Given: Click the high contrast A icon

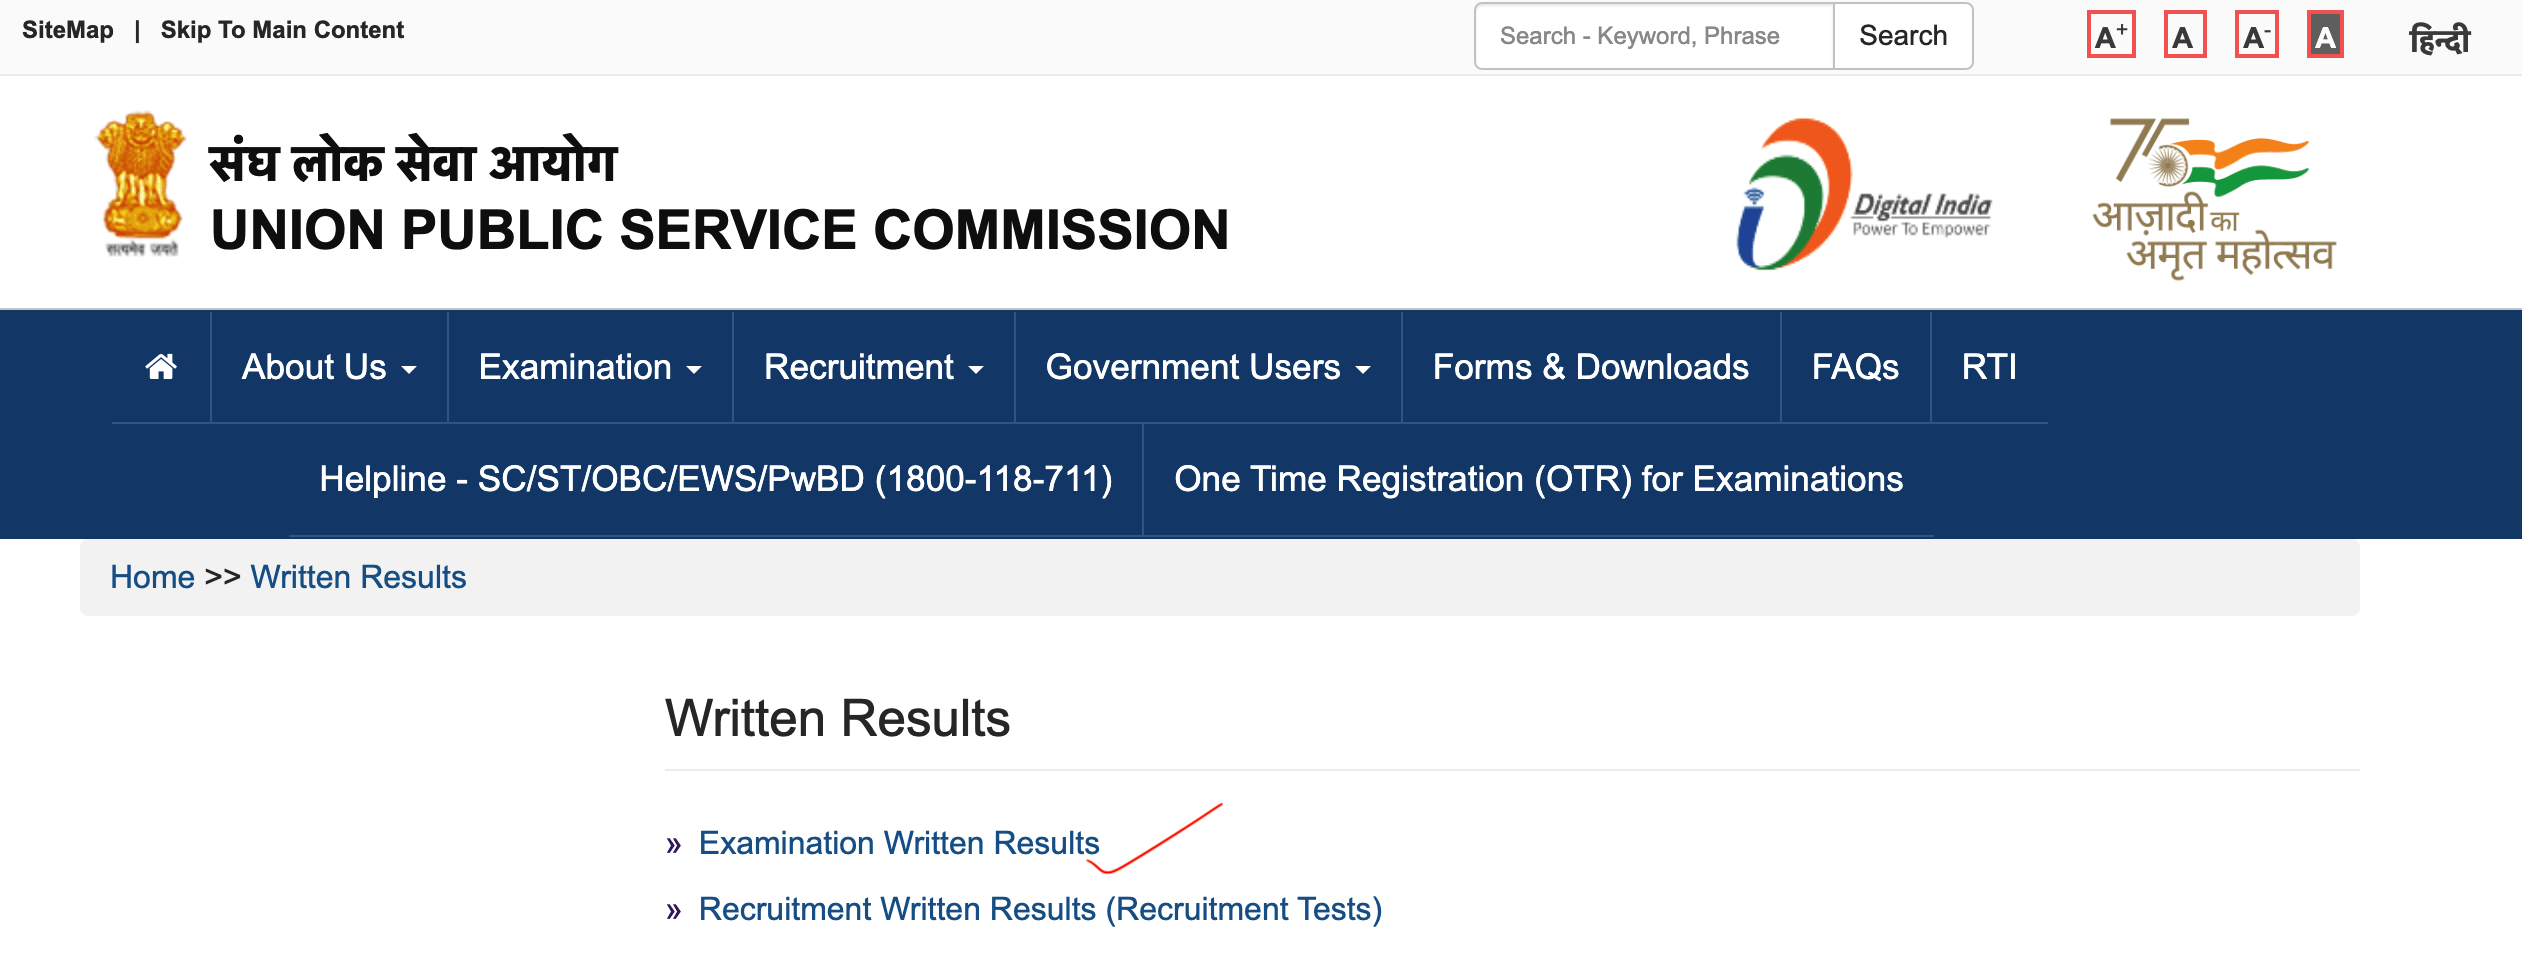Looking at the screenshot, I should pyautogui.click(x=2325, y=35).
